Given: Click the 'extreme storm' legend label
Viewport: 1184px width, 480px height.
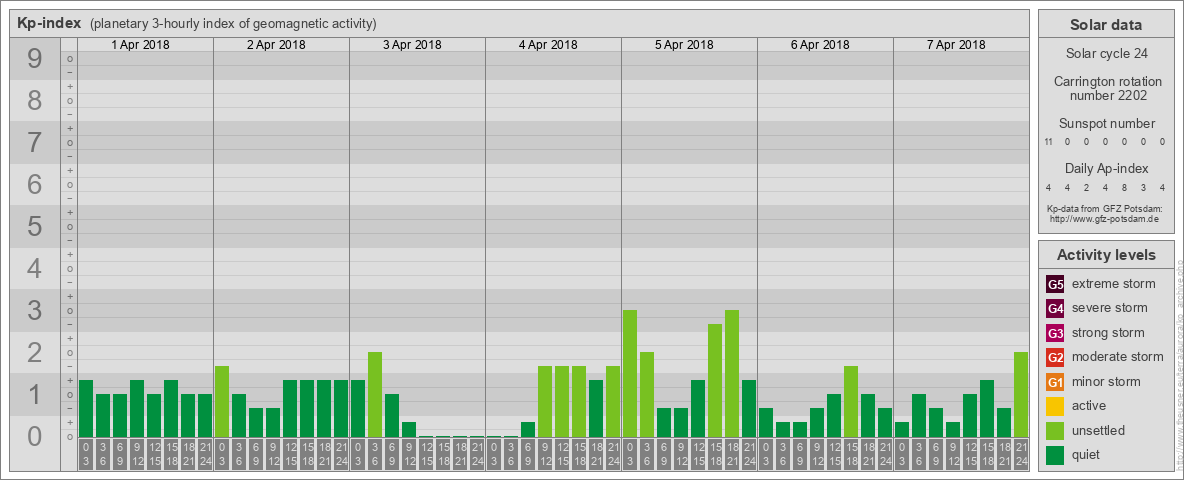Looking at the screenshot, I should point(1114,284).
